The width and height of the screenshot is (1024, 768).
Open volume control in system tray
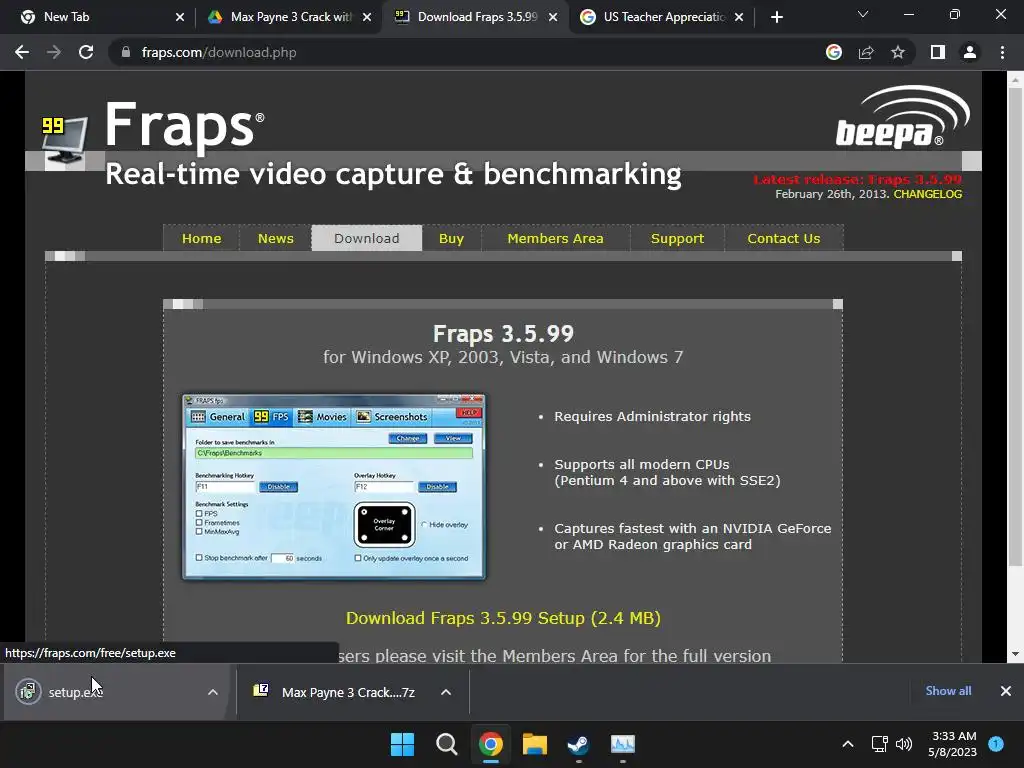pos(904,744)
